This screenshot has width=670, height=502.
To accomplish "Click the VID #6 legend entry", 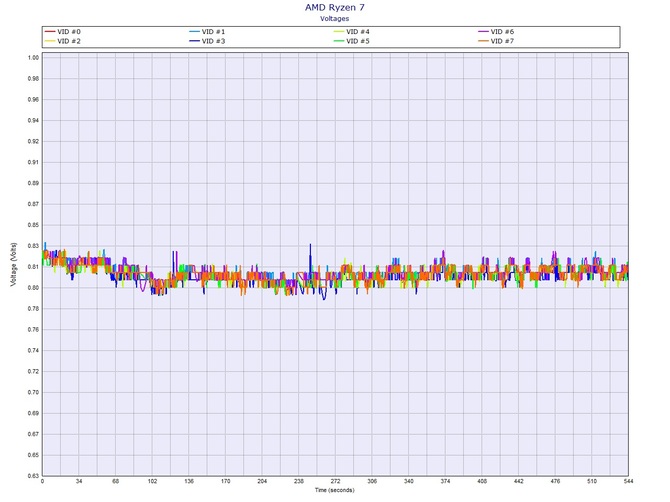I will 496,32.
